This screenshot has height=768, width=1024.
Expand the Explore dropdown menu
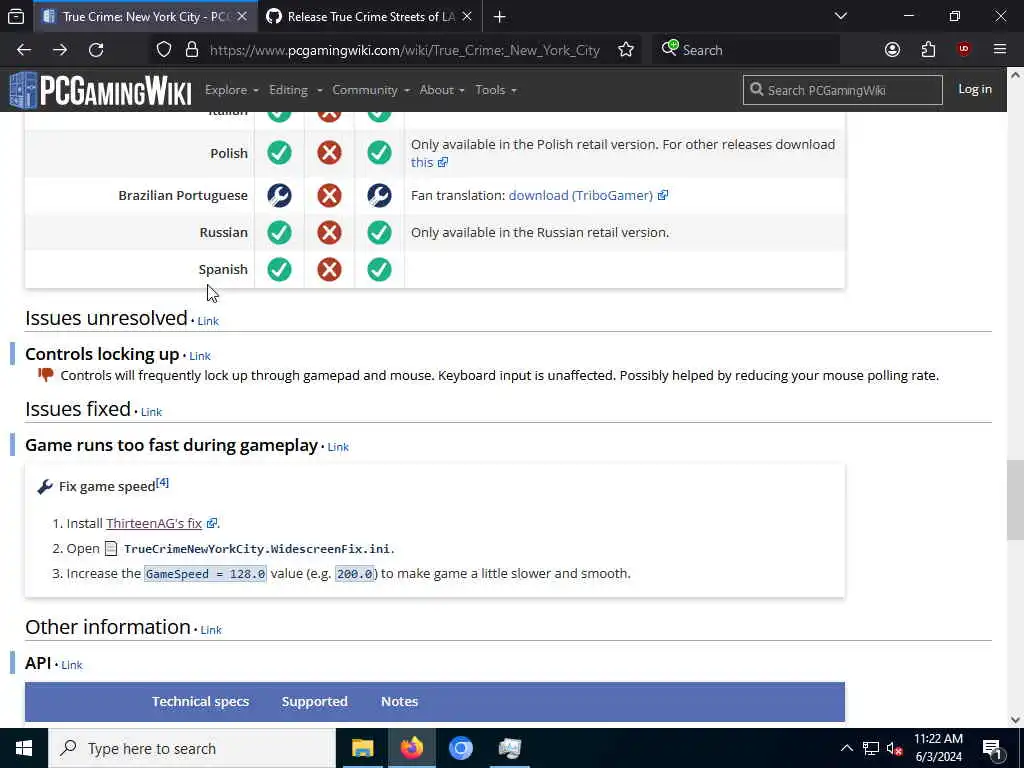[232, 90]
